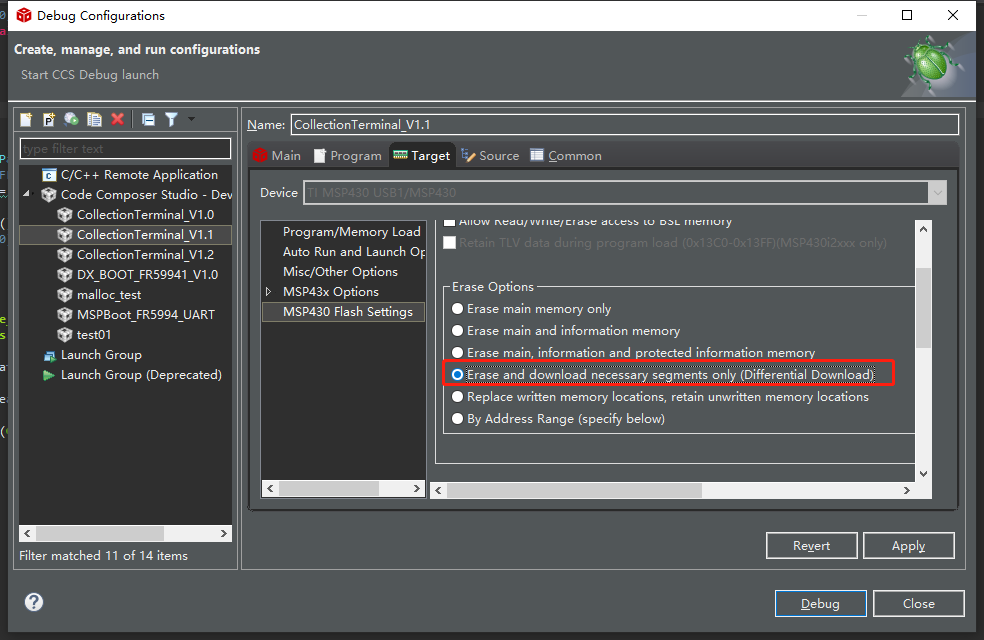
Task: Click the configuration tree horizontal scrollbar thumb
Action: (100, 533)
